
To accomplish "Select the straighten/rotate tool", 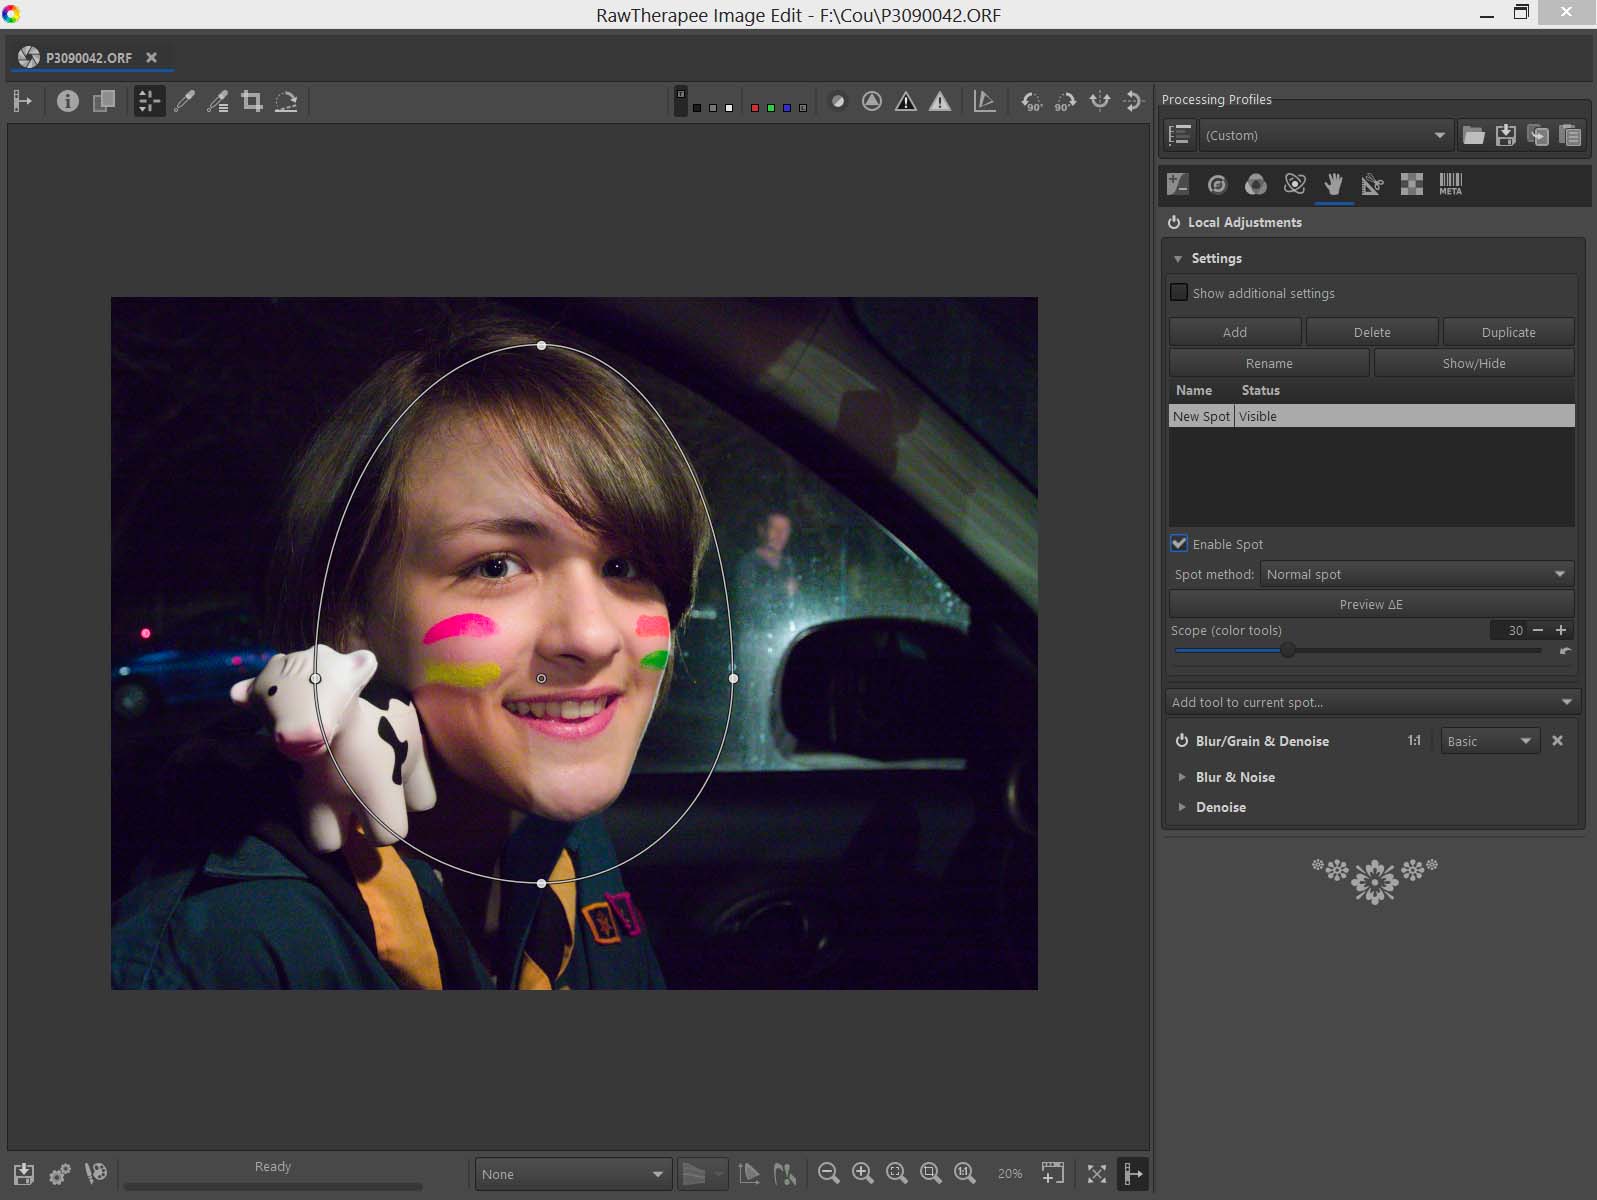I will pyautogui.click(x=286, y=101).
